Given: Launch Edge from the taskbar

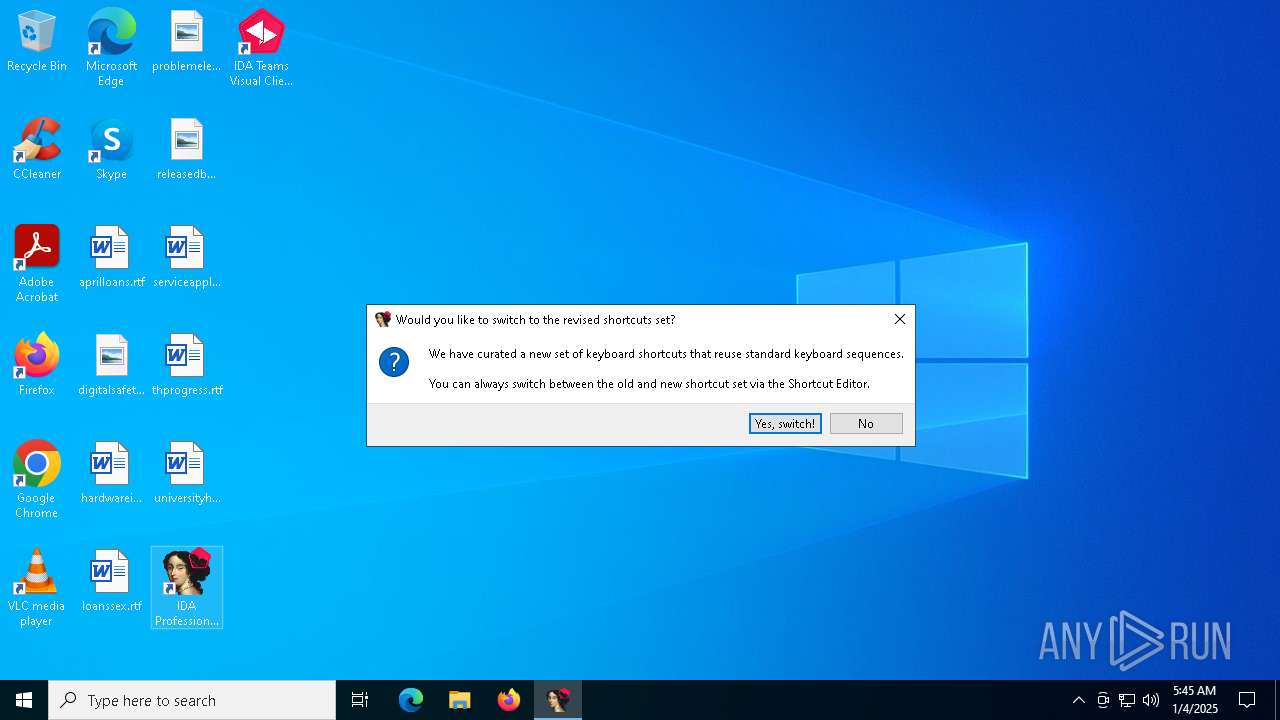Looking at the screenshot, I should 411,700.
